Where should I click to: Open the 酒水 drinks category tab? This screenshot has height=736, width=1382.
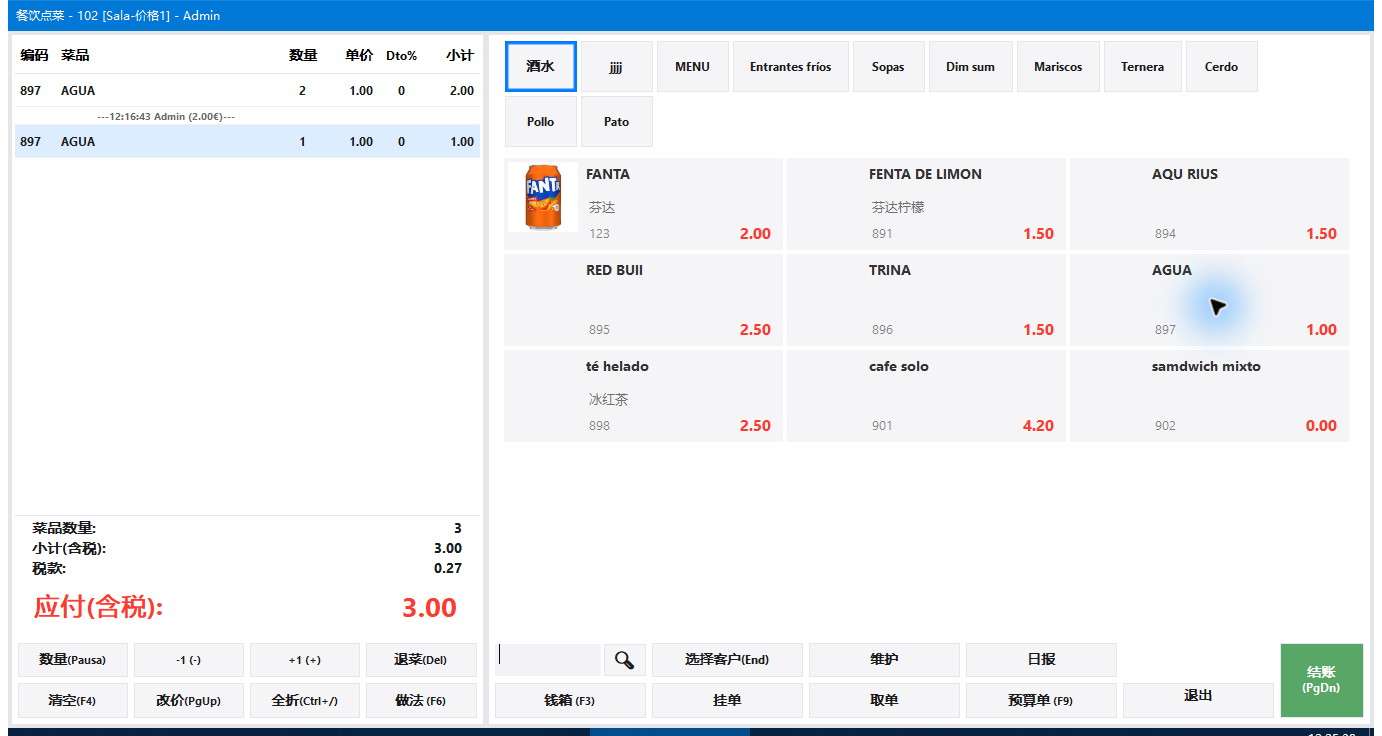[541, 67]
